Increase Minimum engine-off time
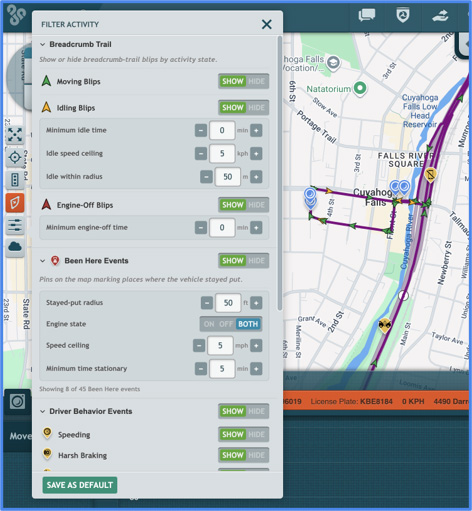 pos(256,228)
